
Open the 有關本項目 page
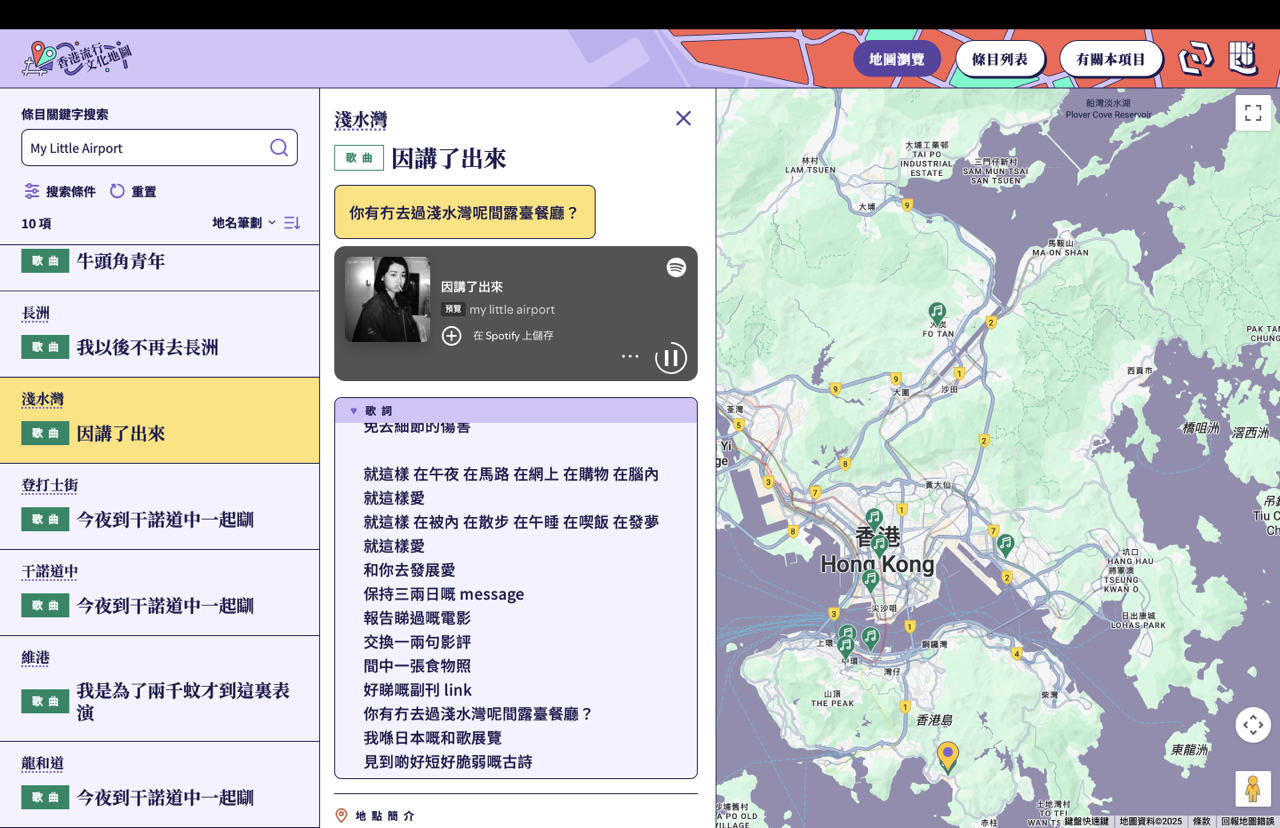tap(1110, 59)
